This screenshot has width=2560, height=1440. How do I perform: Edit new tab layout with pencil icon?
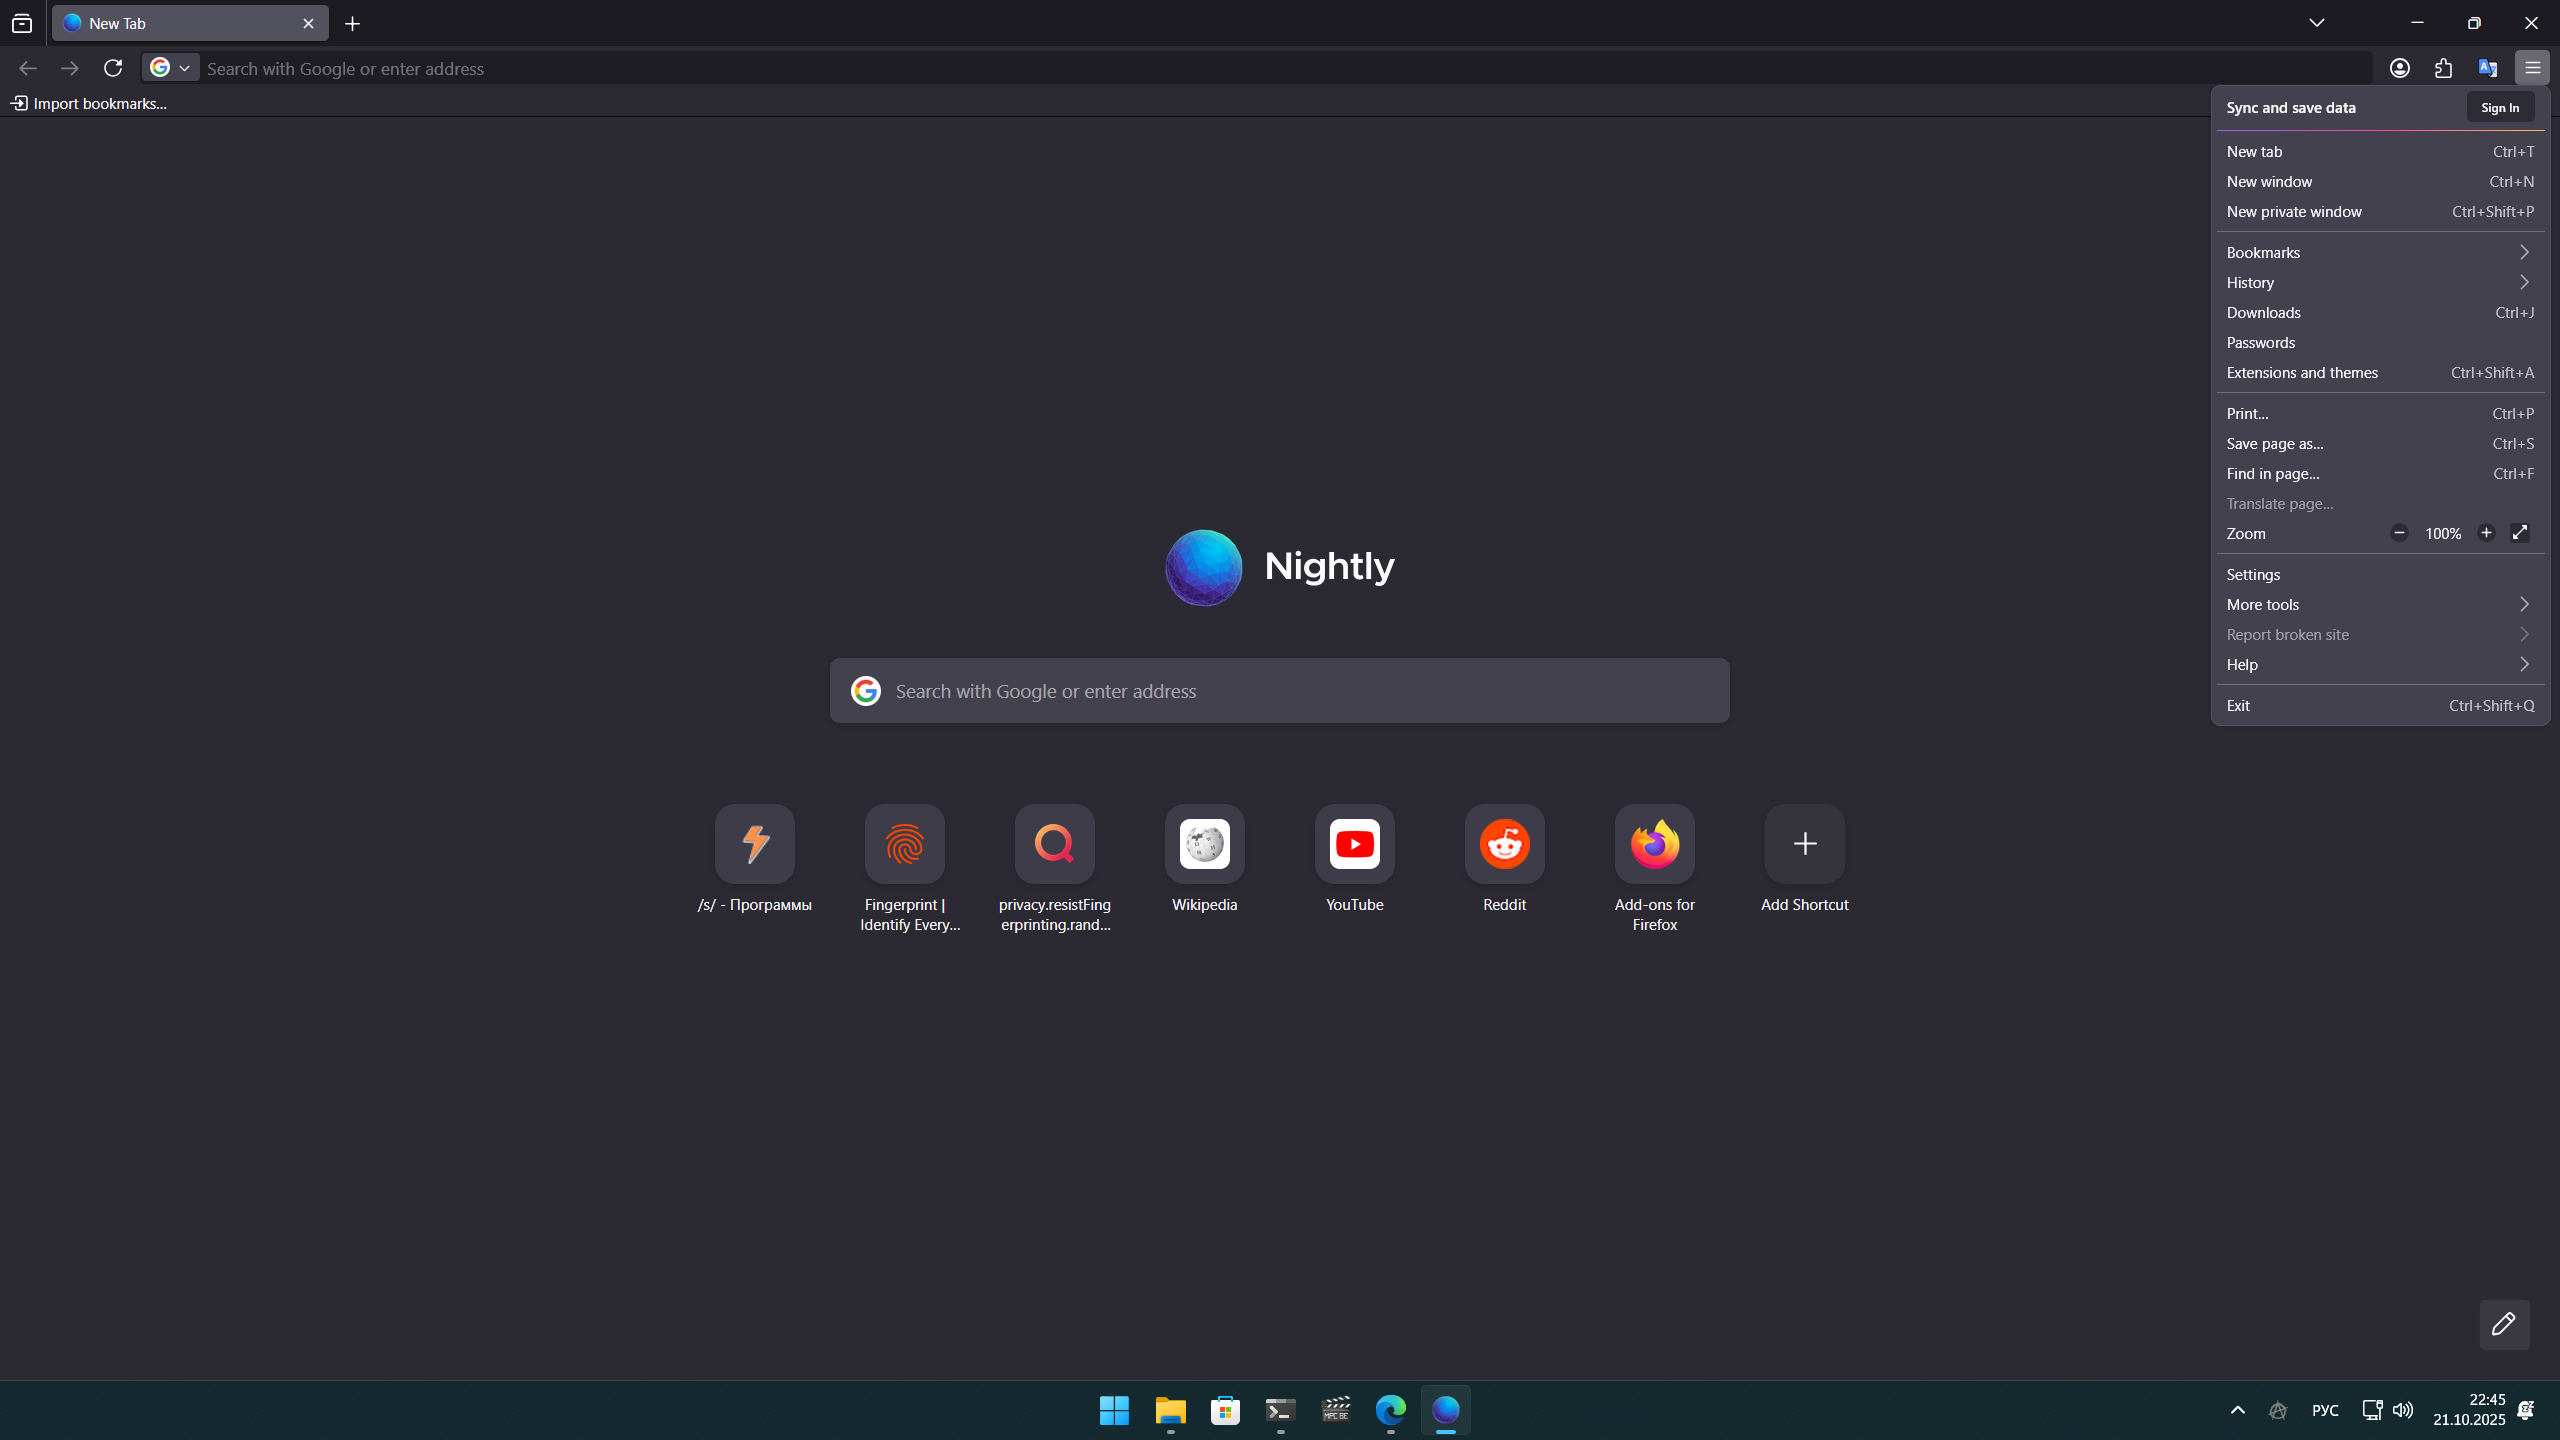pos(2505,1324)
